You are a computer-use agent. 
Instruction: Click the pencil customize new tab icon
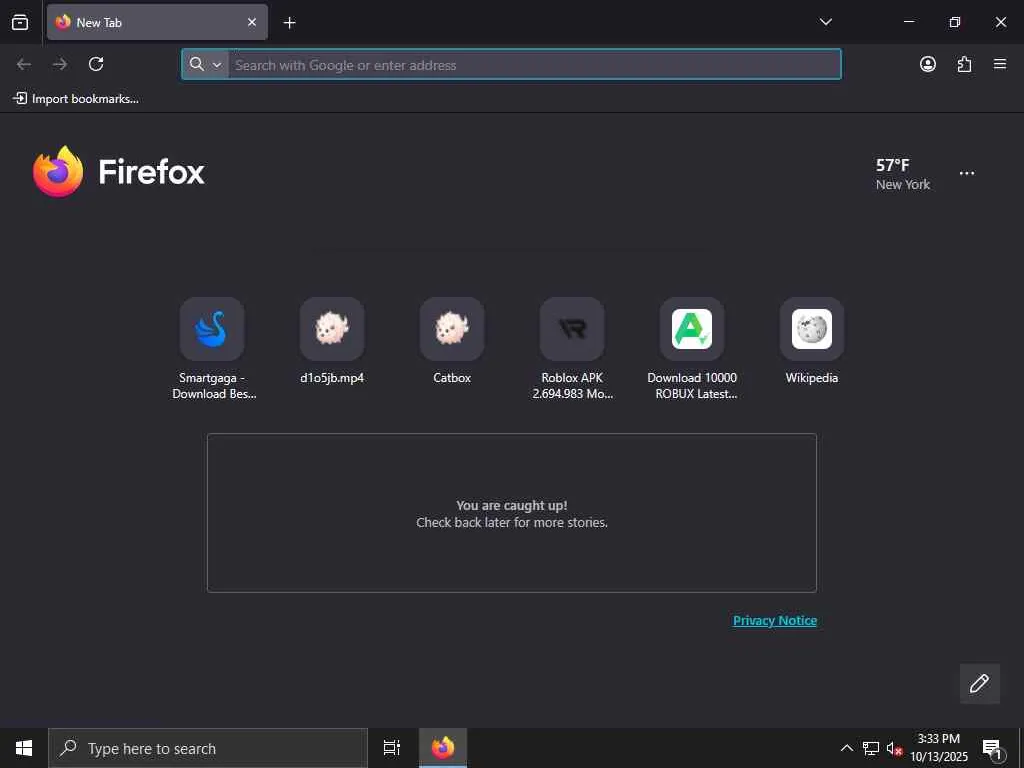pyautogui.click(x=979, y=683)
